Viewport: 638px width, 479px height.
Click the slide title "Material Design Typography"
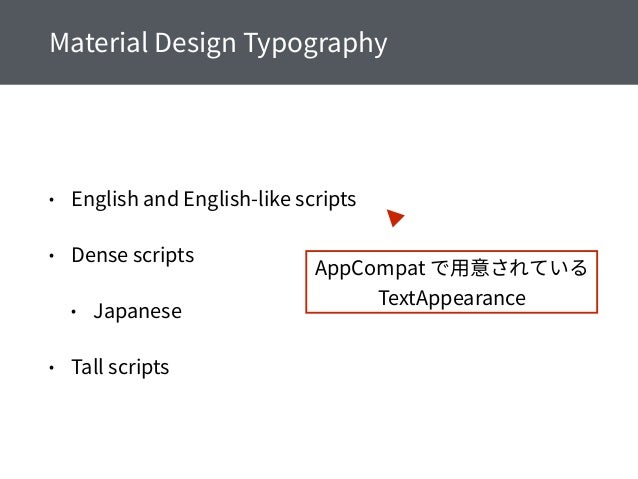pos(218,44)
